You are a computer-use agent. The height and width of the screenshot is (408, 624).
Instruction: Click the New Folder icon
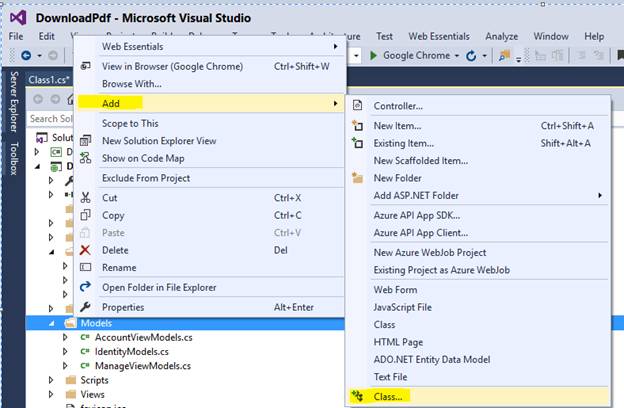tap(357, 177)
